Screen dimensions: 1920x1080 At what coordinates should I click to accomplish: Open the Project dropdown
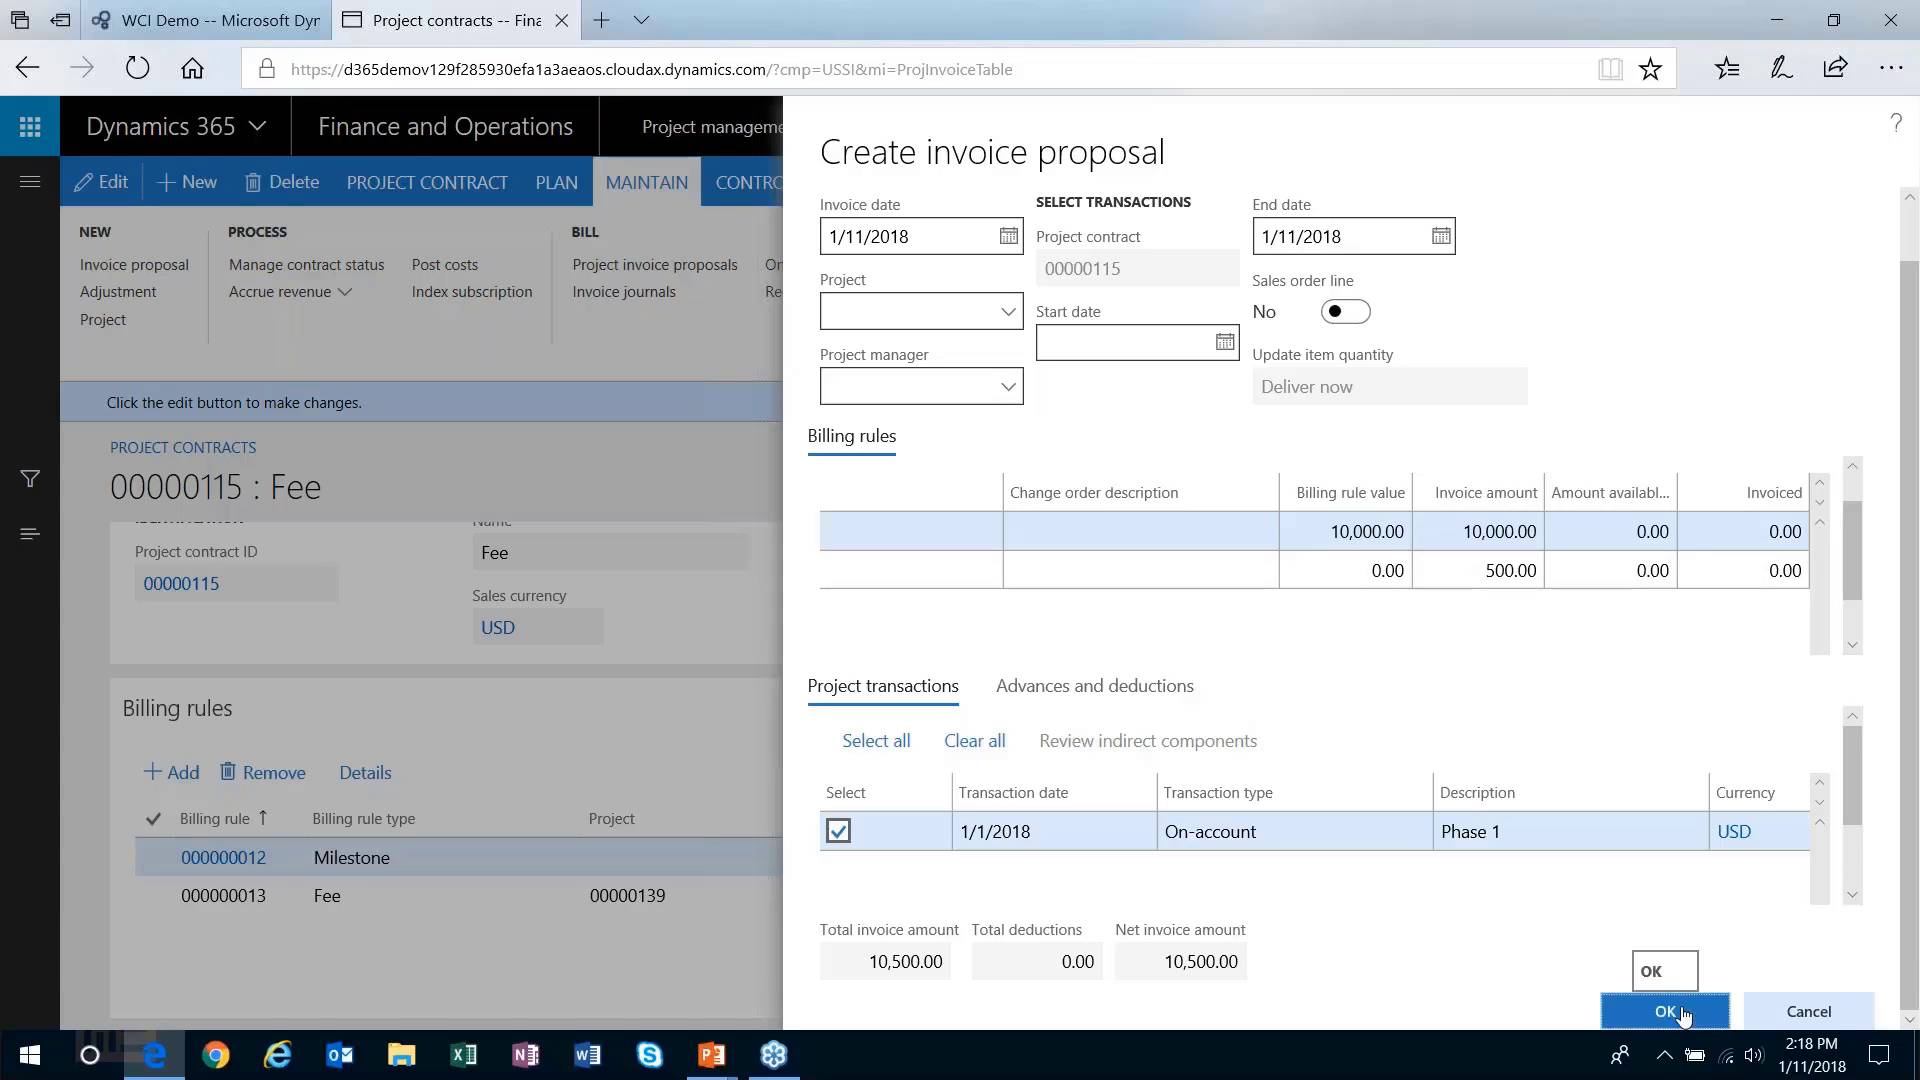point(1008,311)
